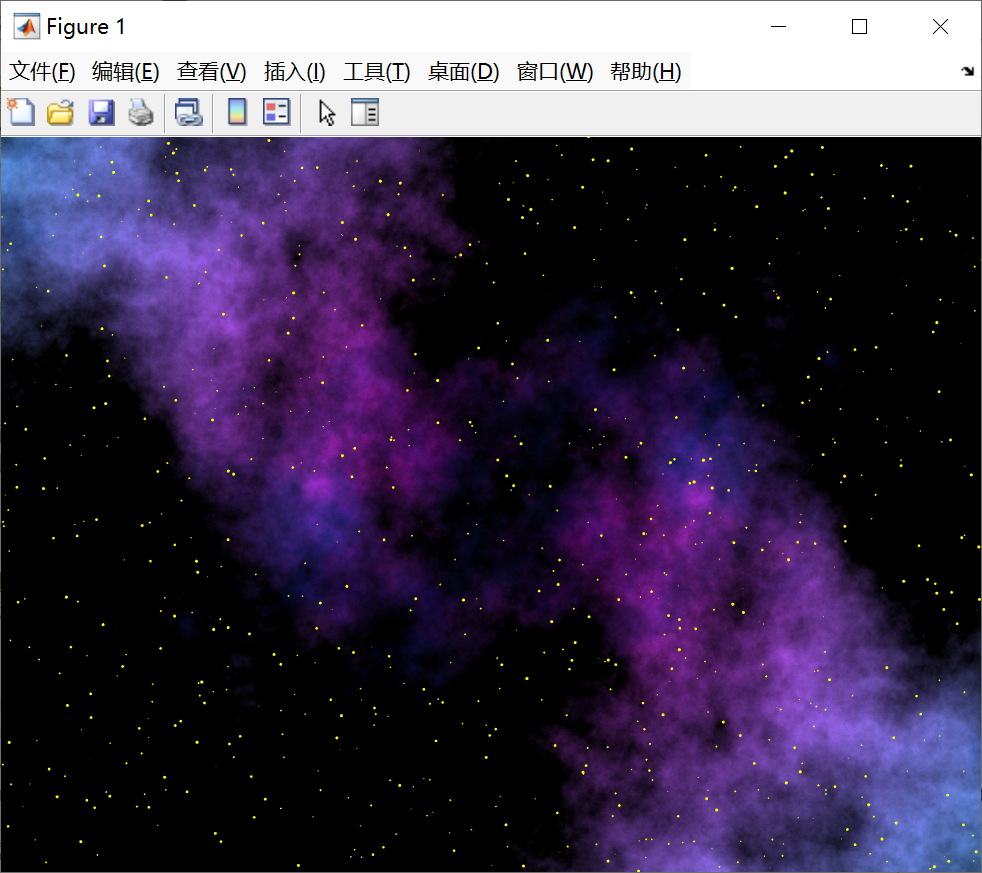This screenshot has height=873, width=982.
Task: Open the 帮助(H) menu
Action: pos(645,72)
